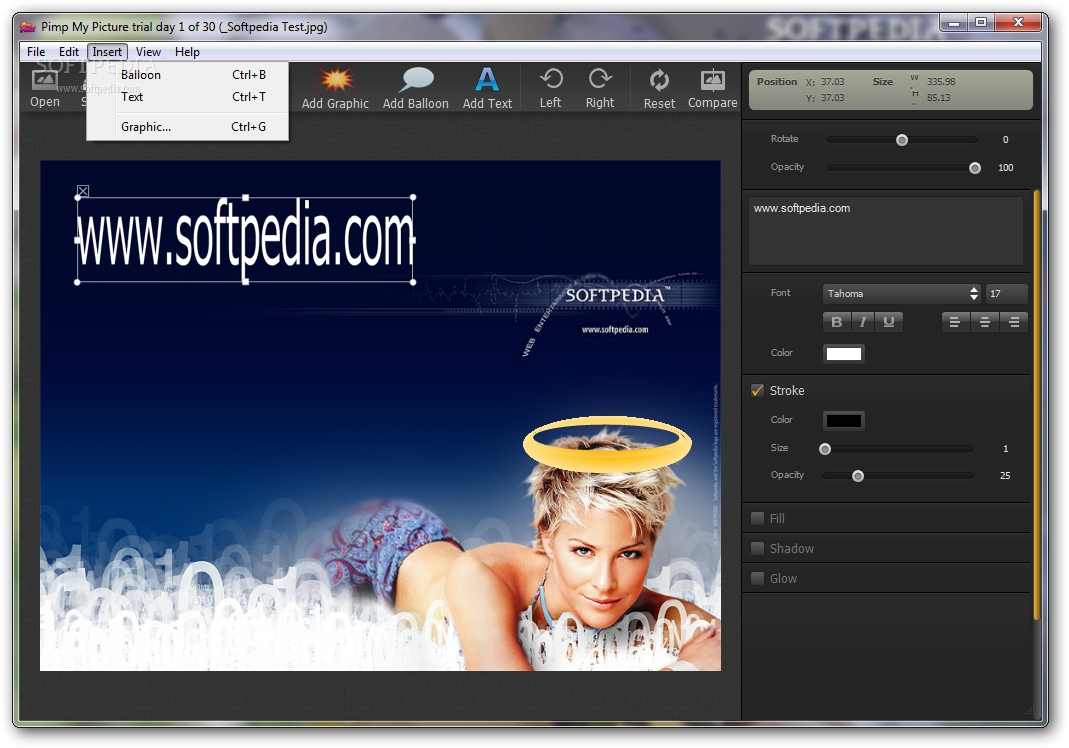
Task: Click the font size field showing 17
Action: 1006,293
